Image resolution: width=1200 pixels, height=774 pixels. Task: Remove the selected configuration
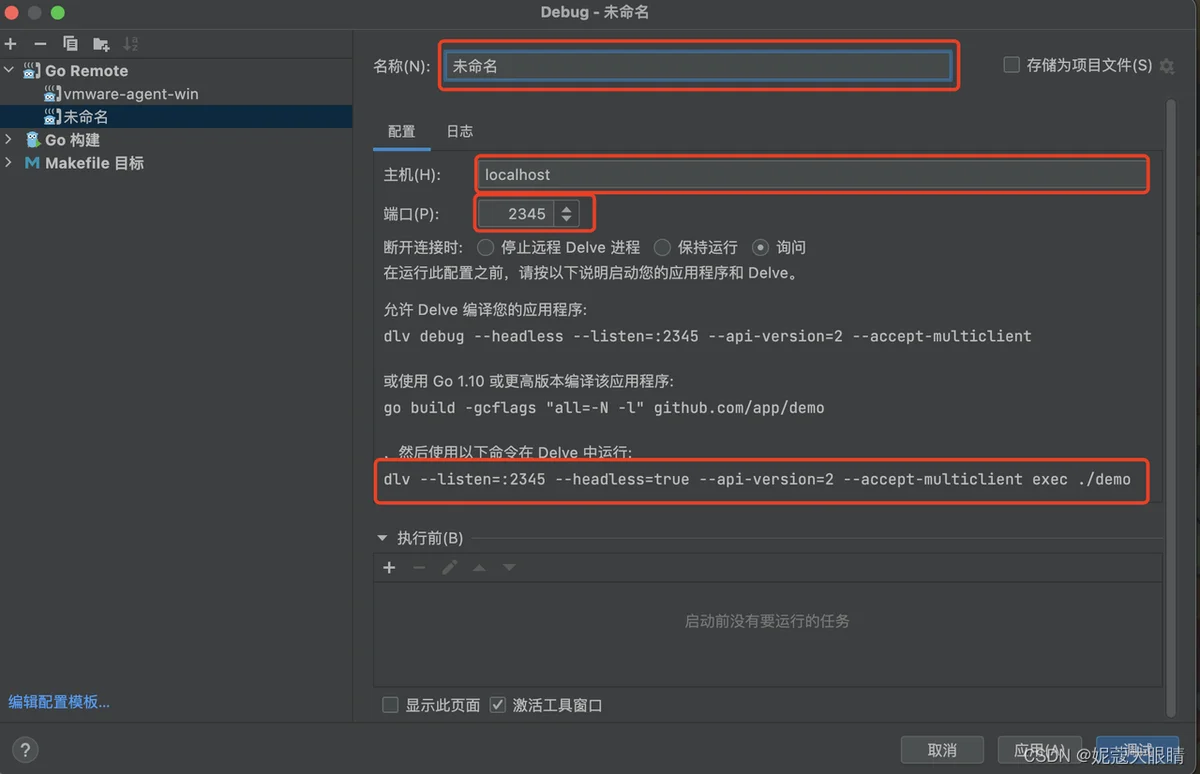coord(38,44)
